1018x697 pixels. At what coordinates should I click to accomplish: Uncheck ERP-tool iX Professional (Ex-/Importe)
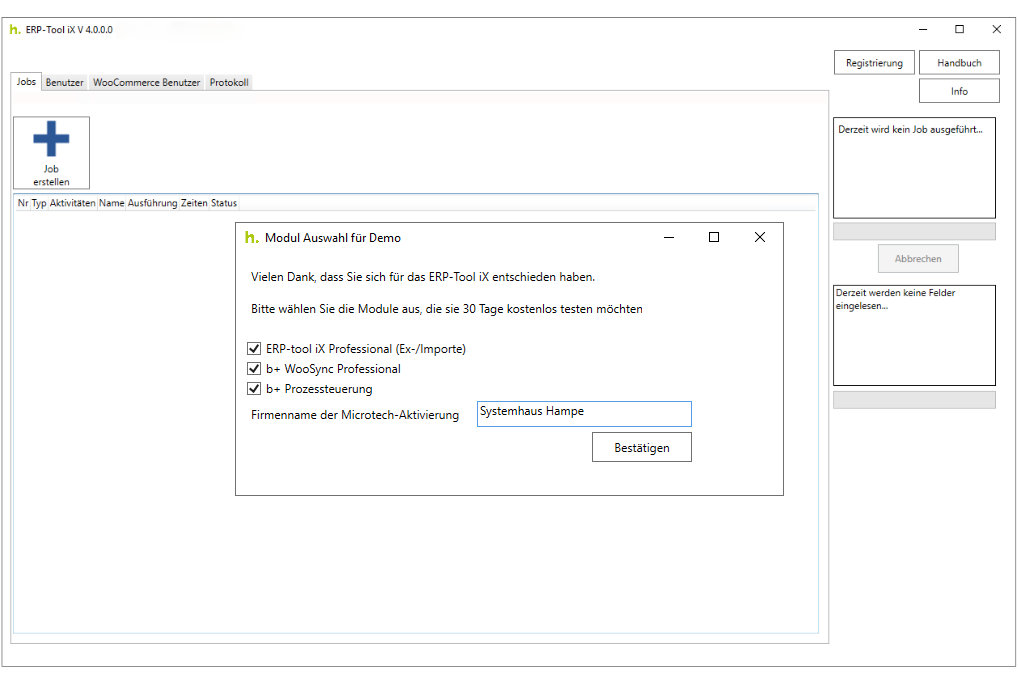[254, 349]
